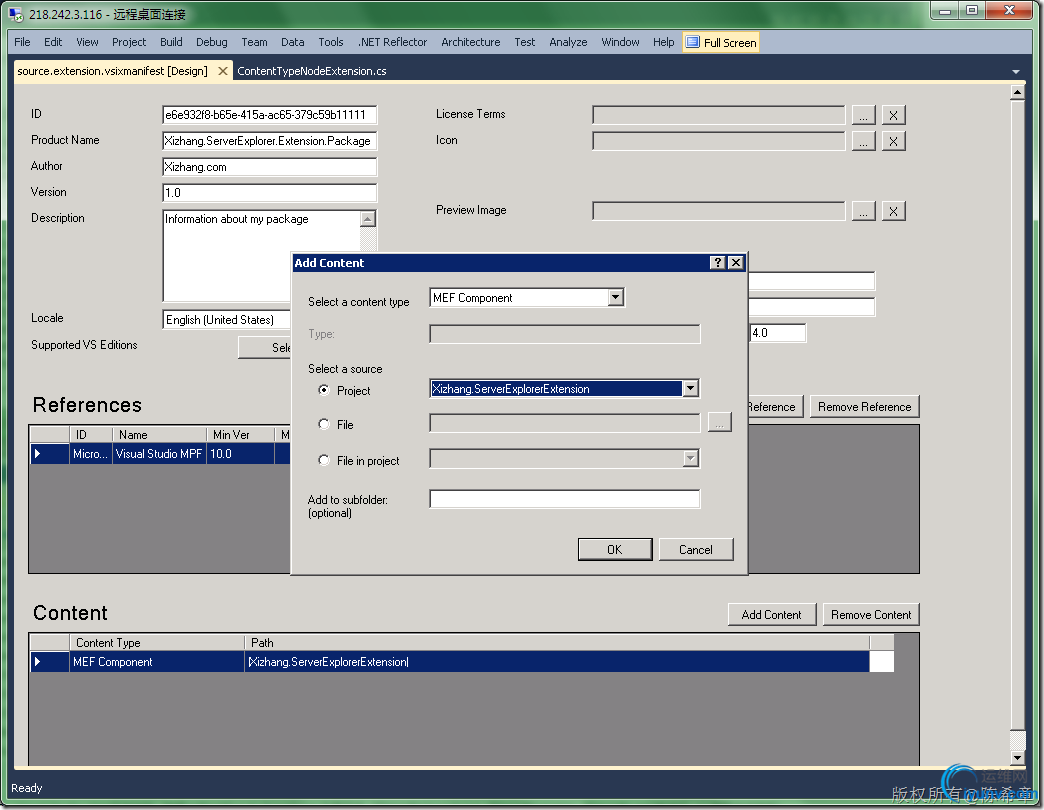
Task: Click the Path cell Xizhang.ServerExplorerExtension
Action: [557, 662]
